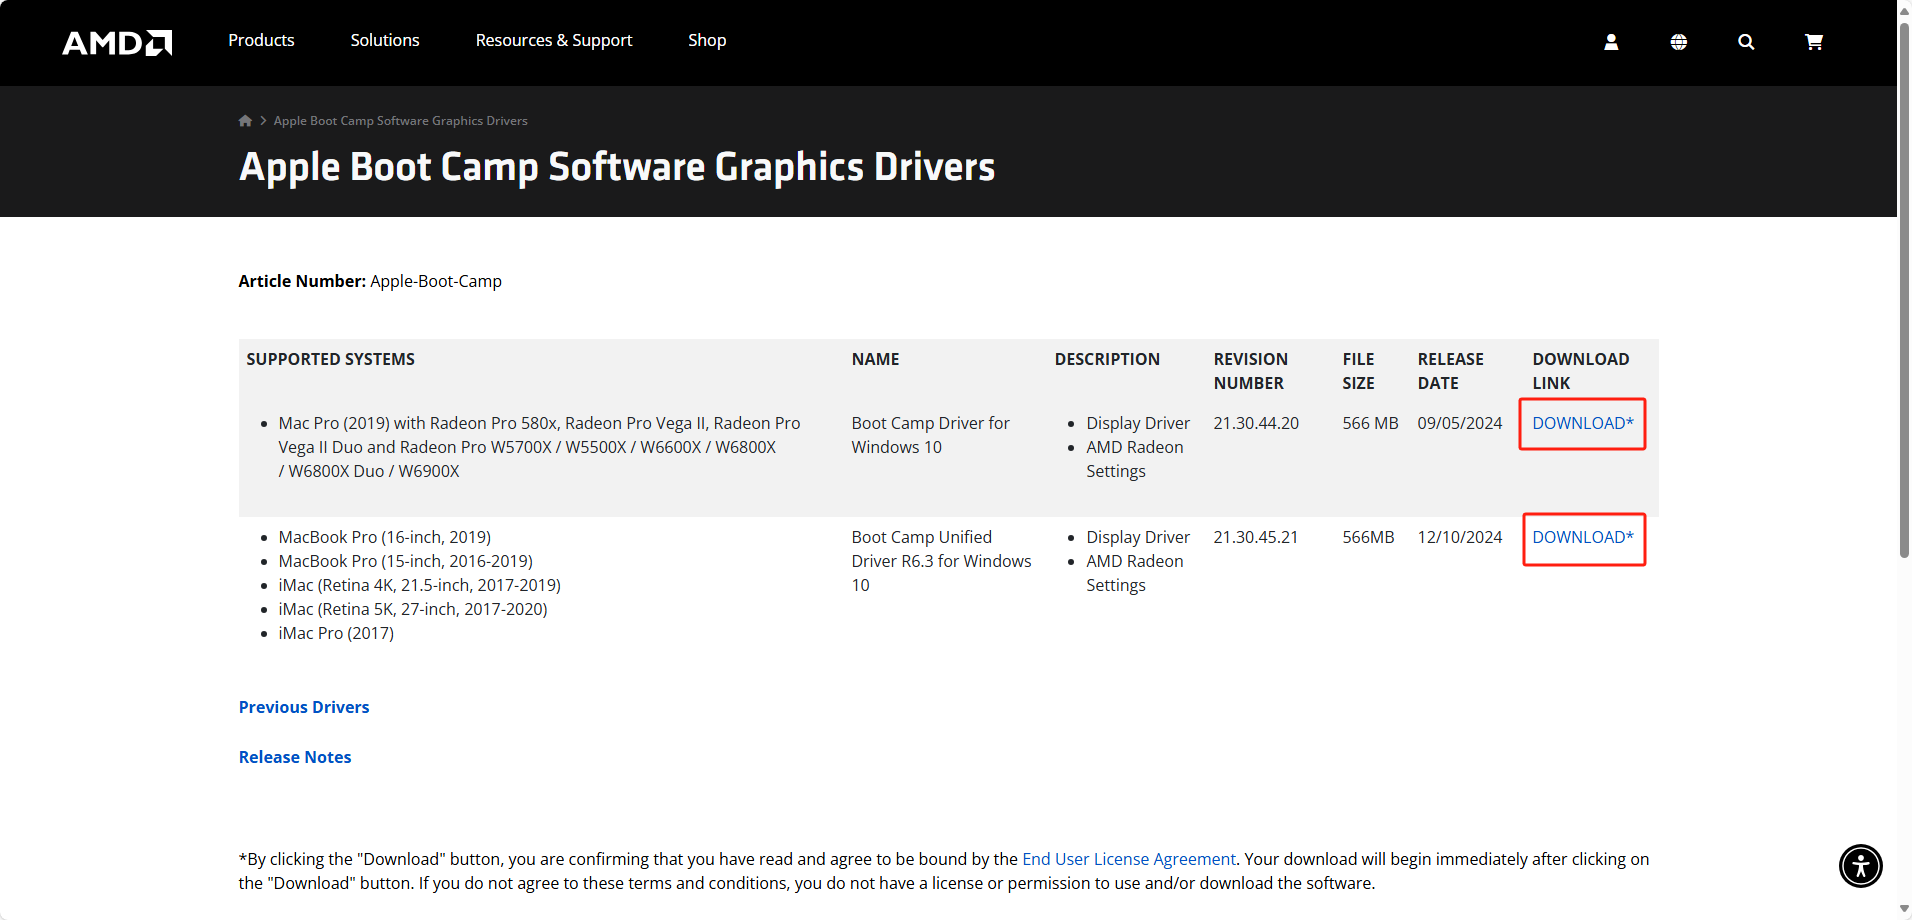The image size is (1912, 920).
Task: Click the scrollbar up arrow
Action: [x=1904, y=9]
